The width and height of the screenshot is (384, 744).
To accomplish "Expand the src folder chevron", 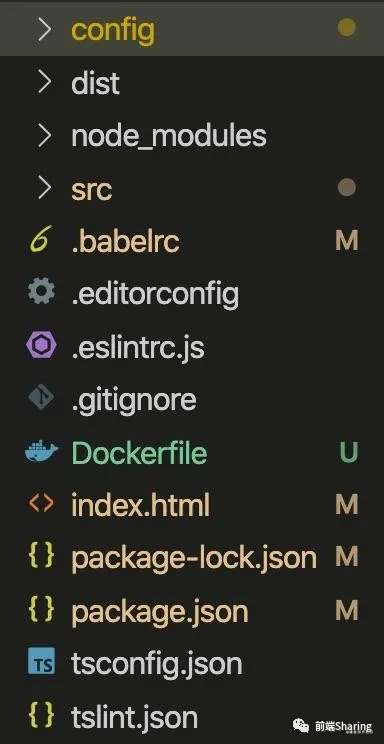I will pos(44,189).
